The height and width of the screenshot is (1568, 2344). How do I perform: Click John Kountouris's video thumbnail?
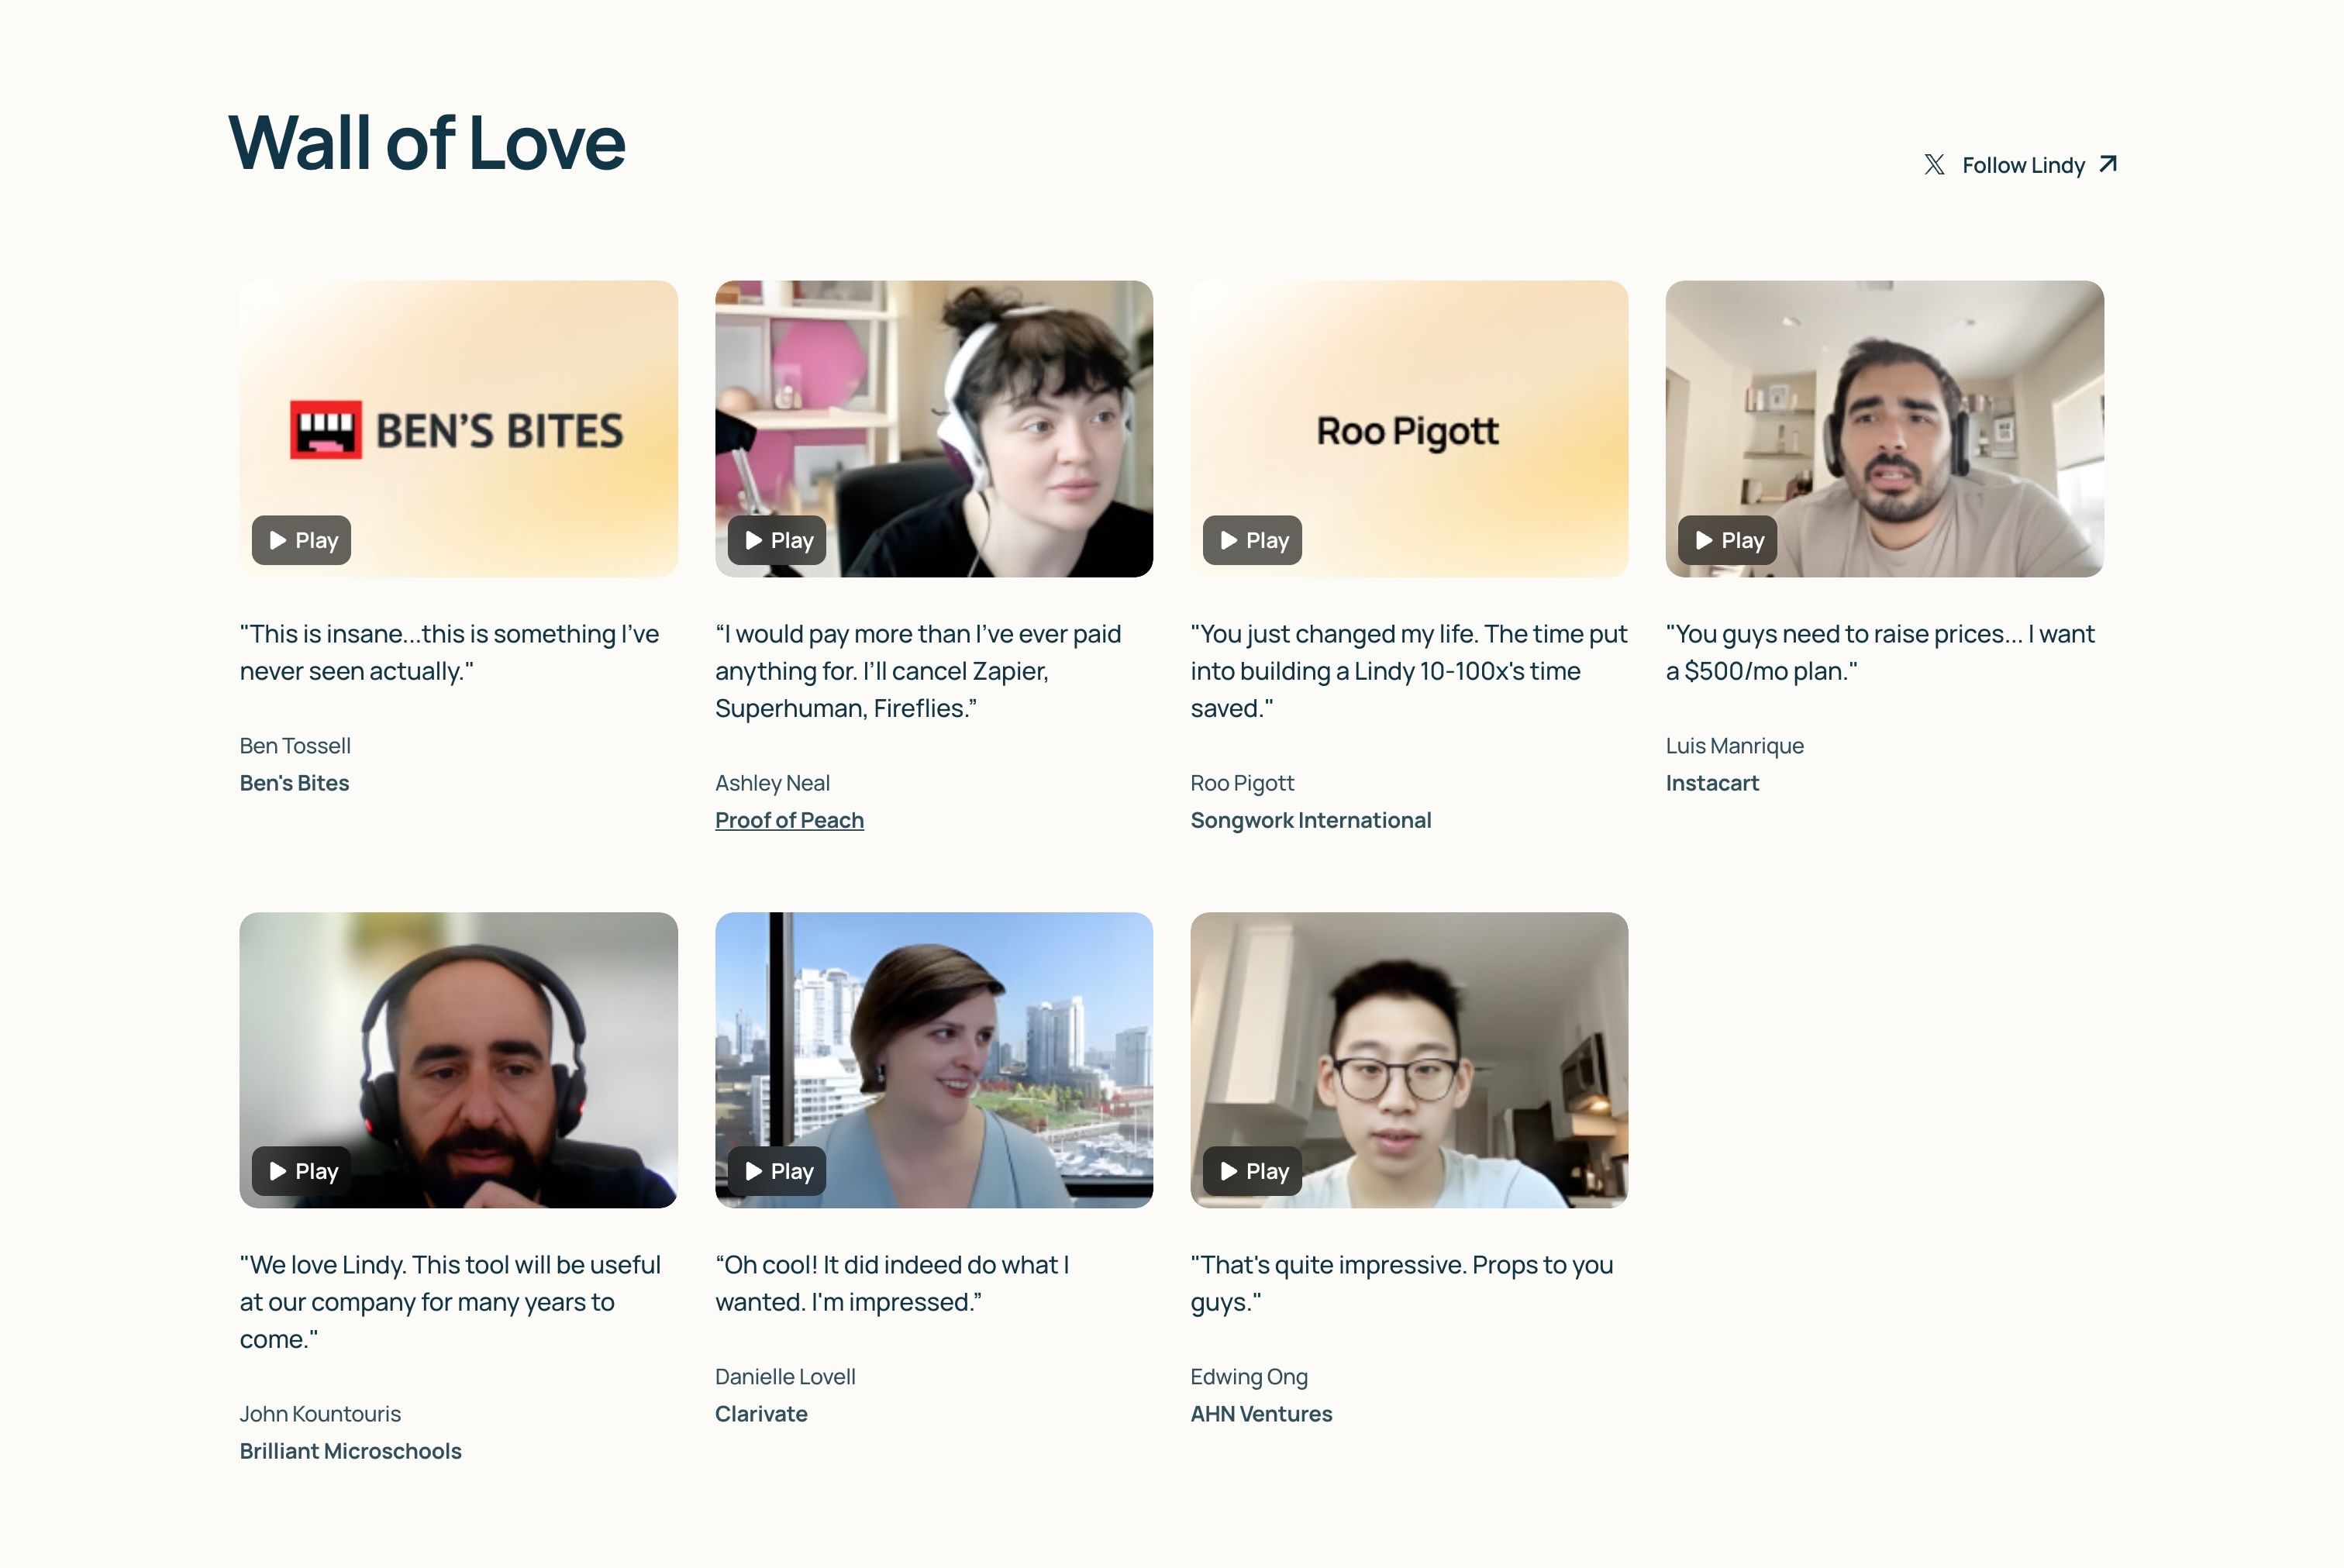[458, 1060]
